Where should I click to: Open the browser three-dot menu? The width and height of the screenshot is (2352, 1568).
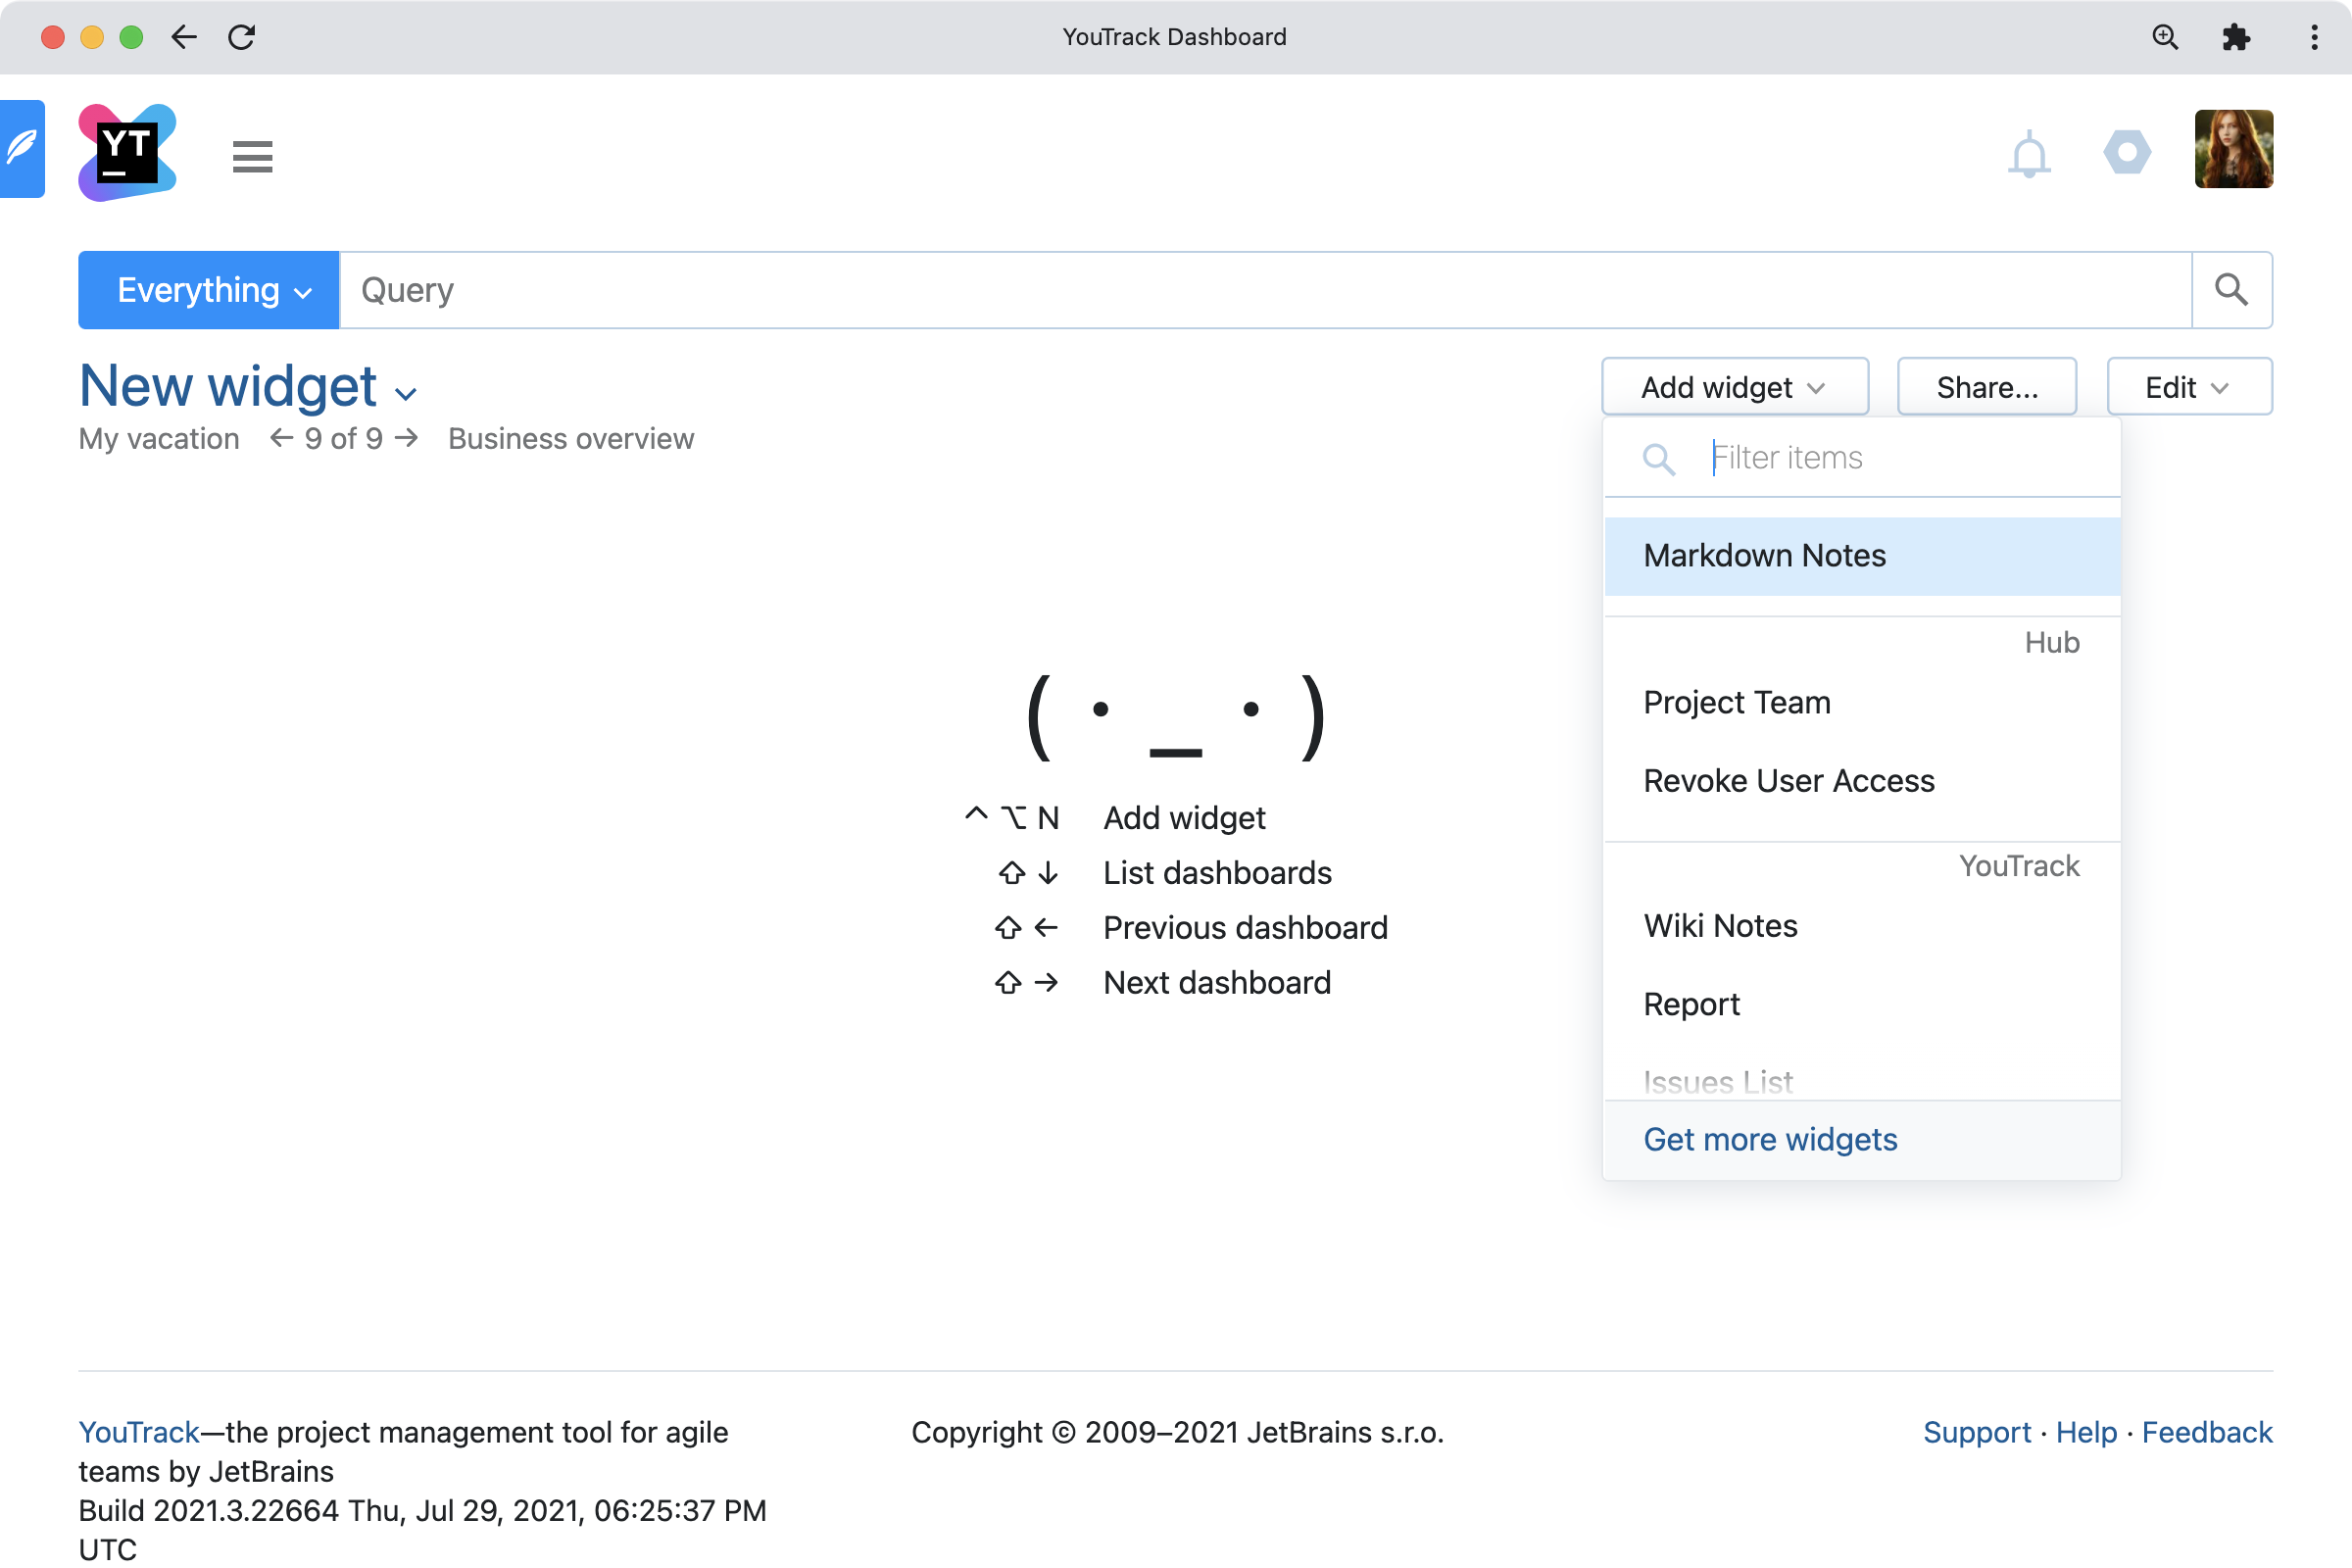2314,37
